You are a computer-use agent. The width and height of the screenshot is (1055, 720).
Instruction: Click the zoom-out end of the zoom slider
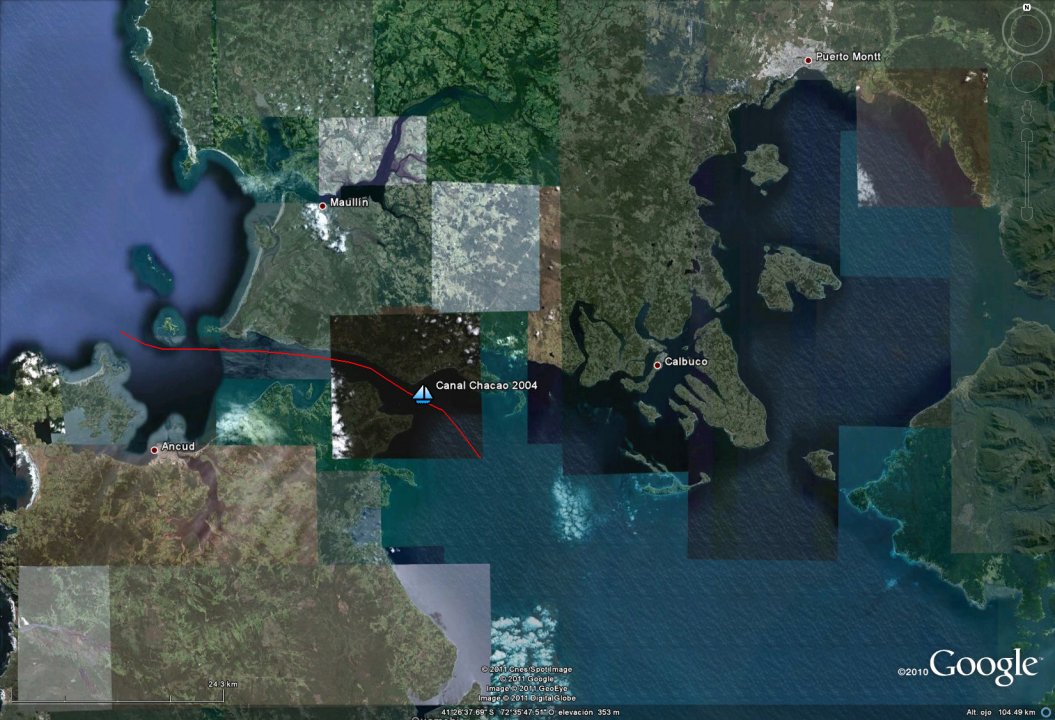click(x=1027, y=214)
